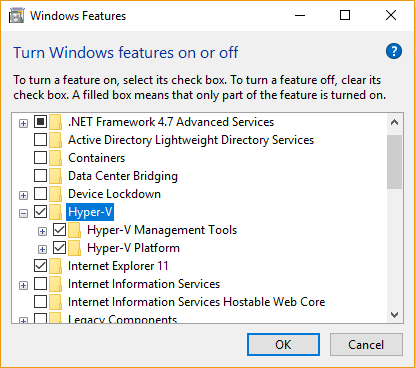Enable the Data Center Bridging checkbox
This screenshot has width=416, height=368.
(x=40, y=176)
